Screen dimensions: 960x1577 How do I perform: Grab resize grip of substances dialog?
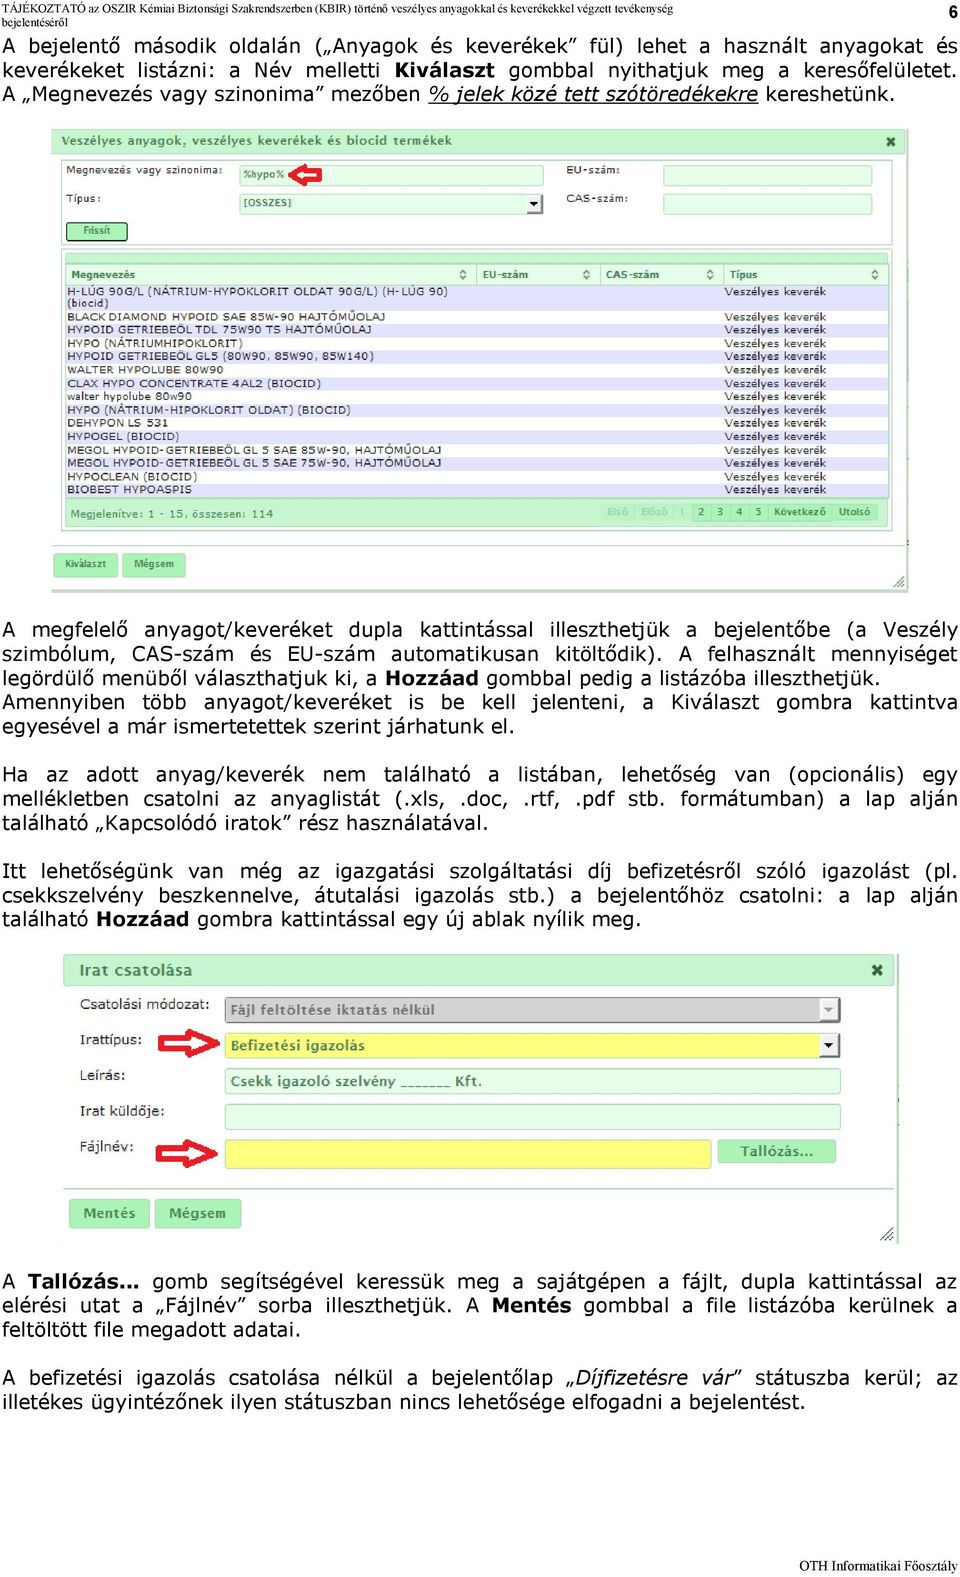899,582
